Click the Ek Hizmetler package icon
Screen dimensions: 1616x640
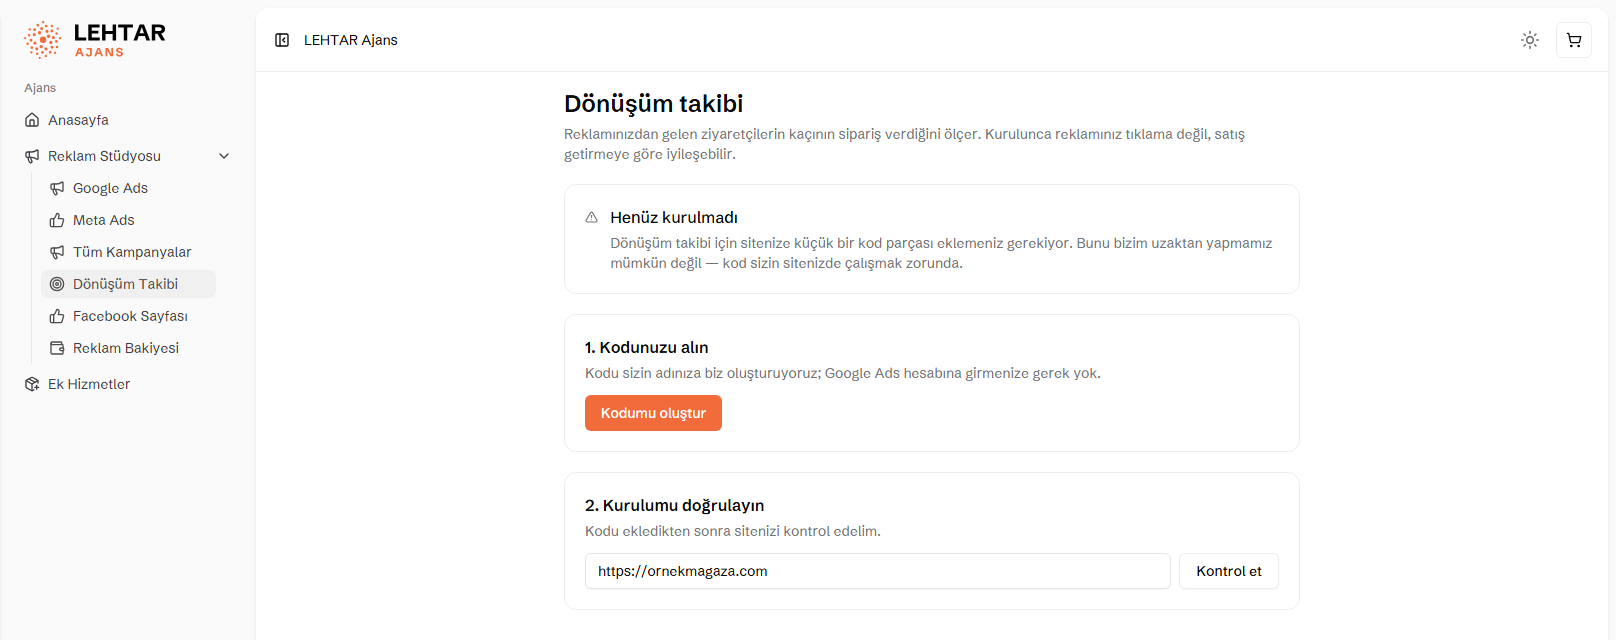point(32,384)
